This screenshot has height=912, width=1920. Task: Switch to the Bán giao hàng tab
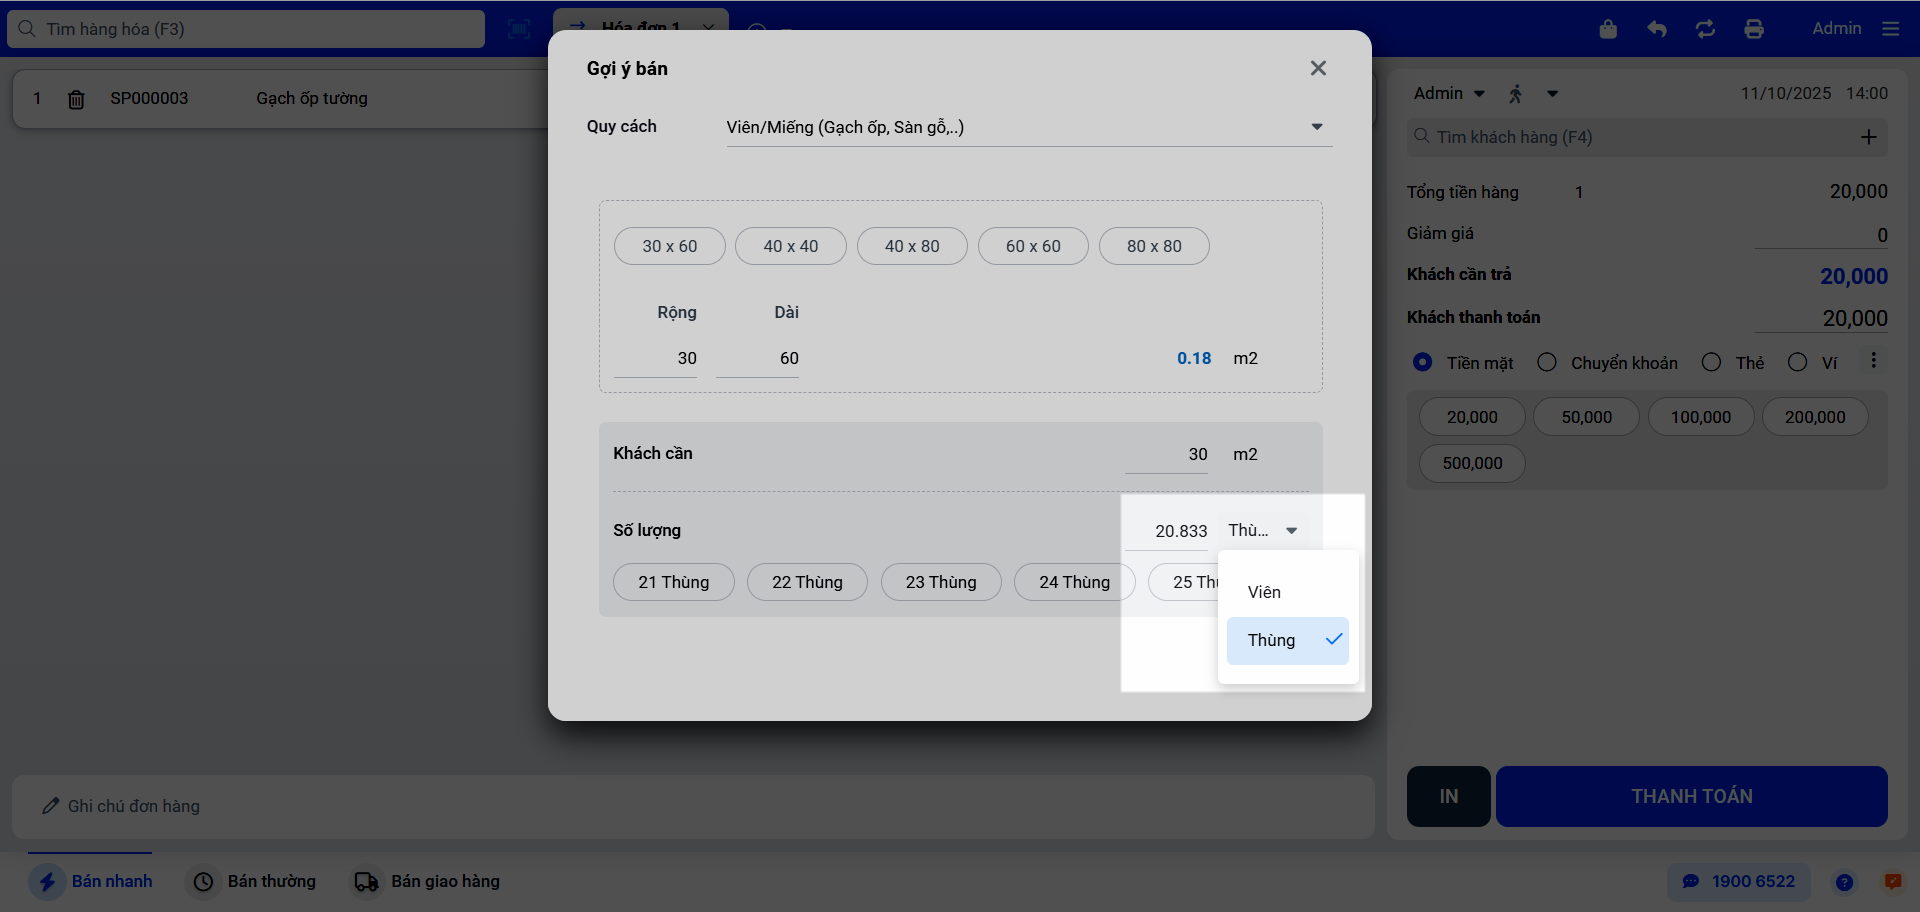click(x=427, y=881)
